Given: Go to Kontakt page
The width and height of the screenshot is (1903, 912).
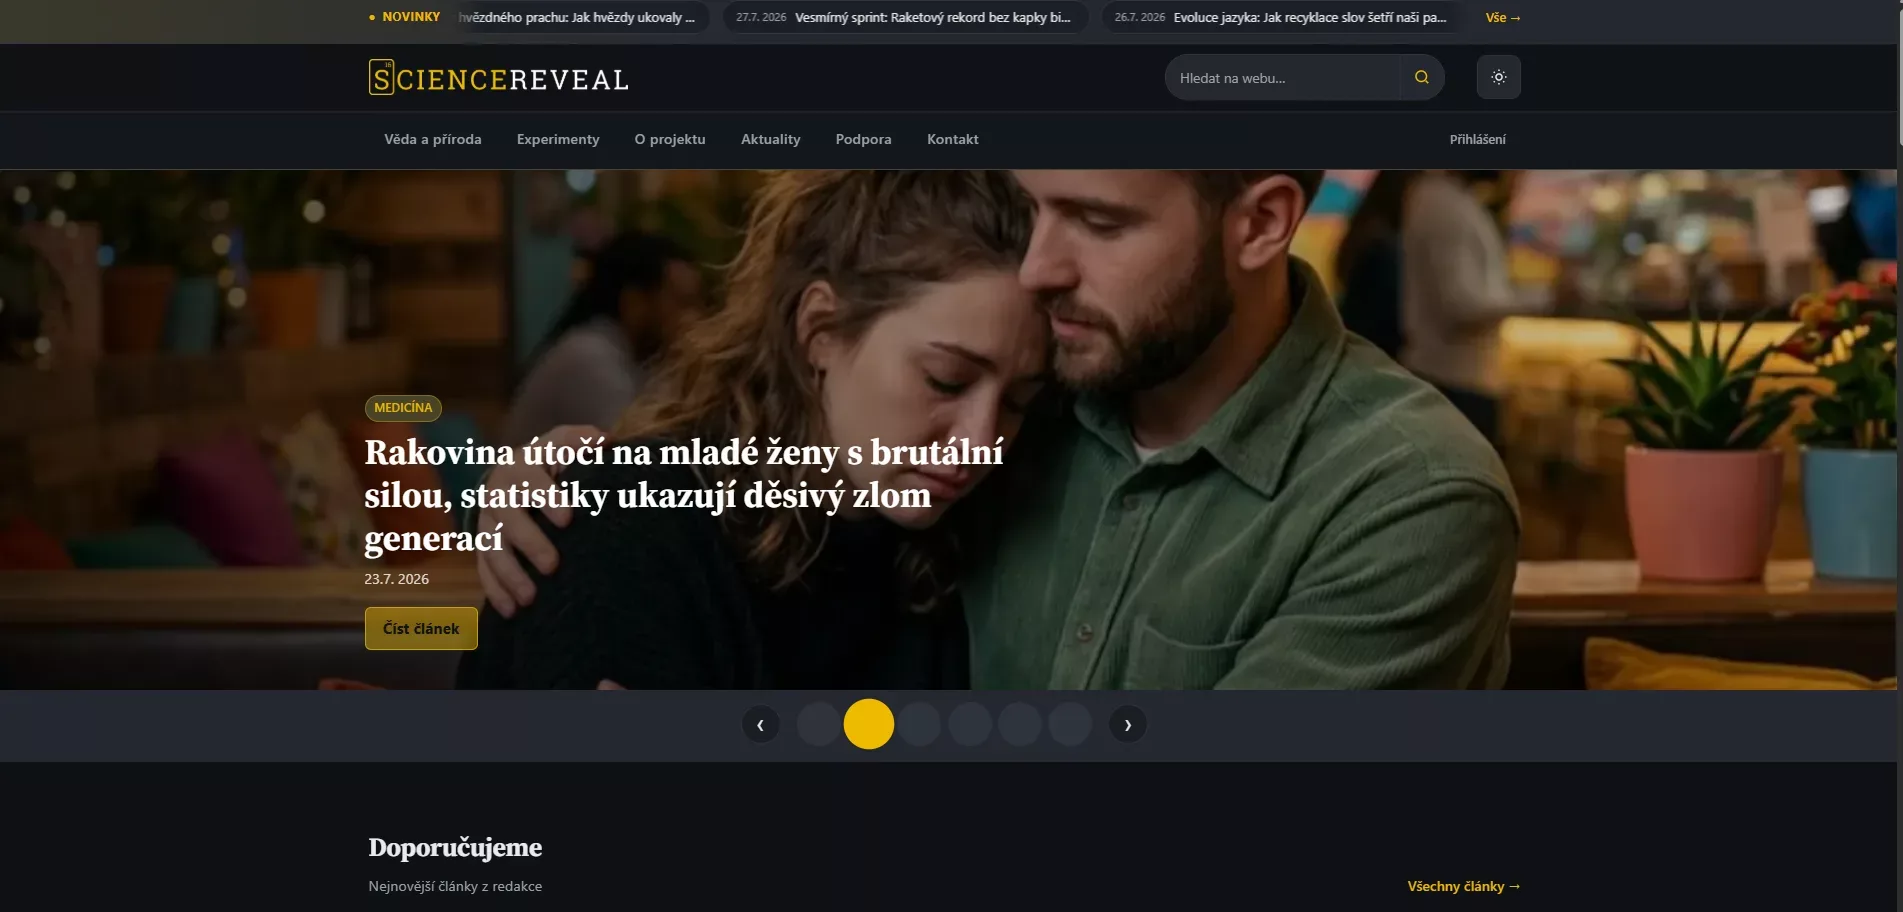Looking at the screenshot, I should tap(952, 139).
